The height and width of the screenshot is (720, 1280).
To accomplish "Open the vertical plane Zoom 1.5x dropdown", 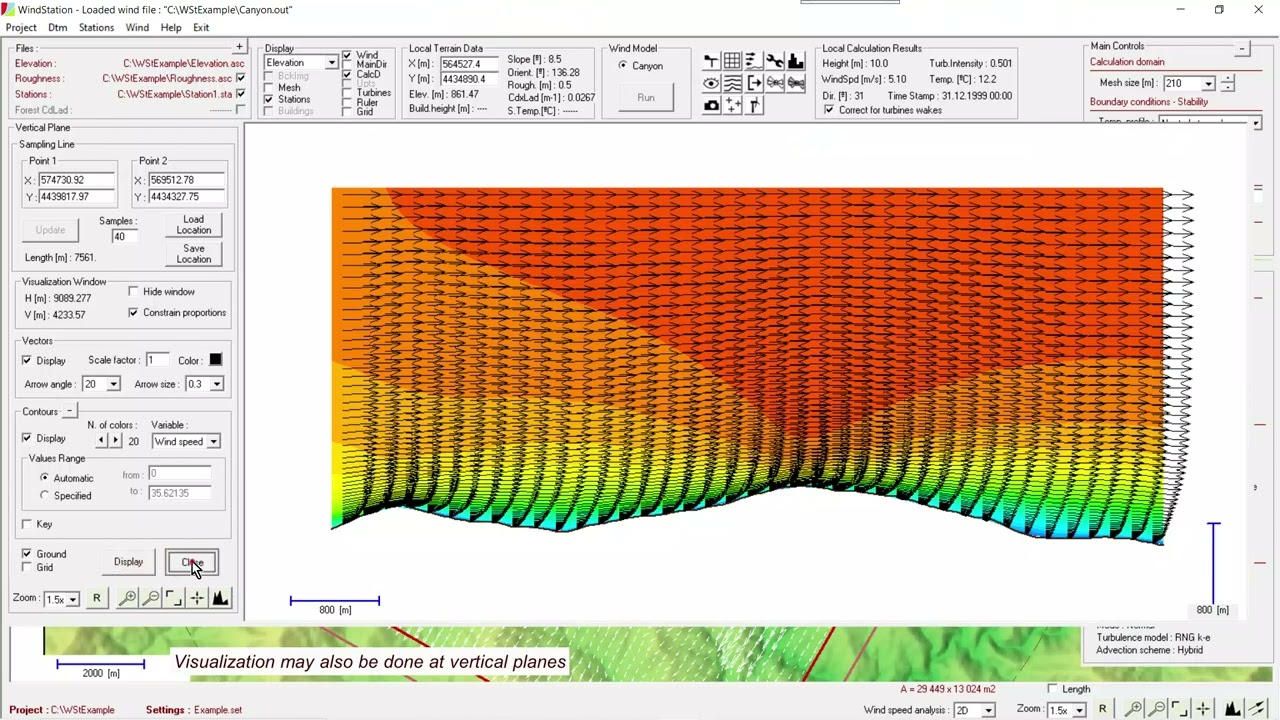I will 72,599.
